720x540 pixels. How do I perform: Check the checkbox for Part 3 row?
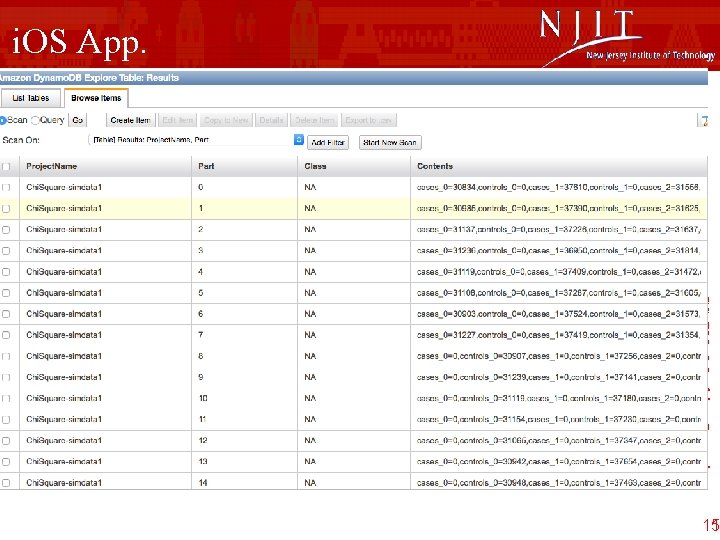coord(6,251)
